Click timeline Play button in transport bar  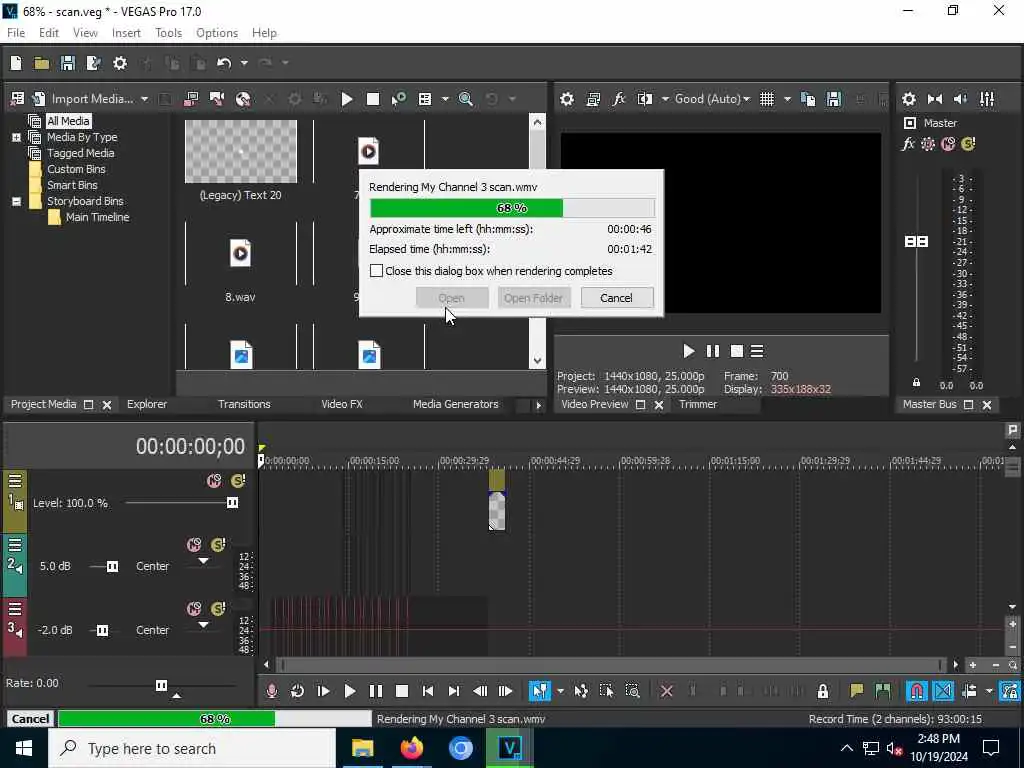click(x=349, y=691)
